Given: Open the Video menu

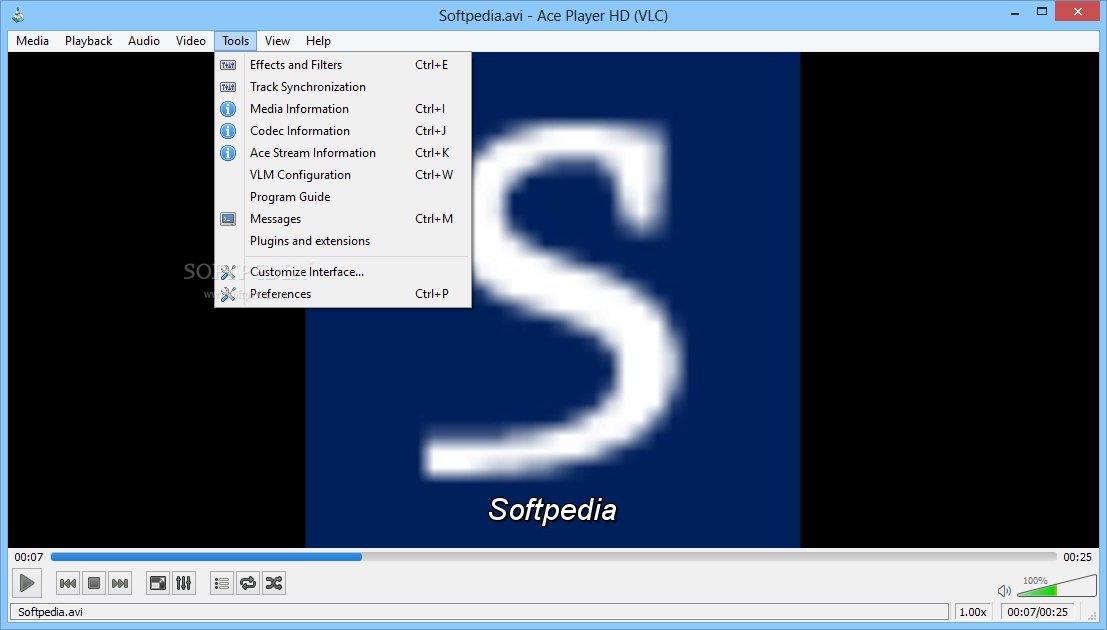Looking at the screenshot, I should (x=191, y=41).
